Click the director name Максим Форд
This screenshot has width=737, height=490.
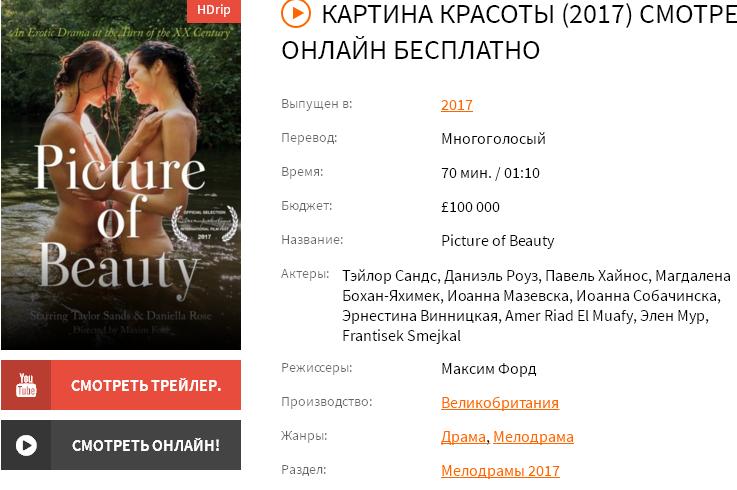pos(488,369)
